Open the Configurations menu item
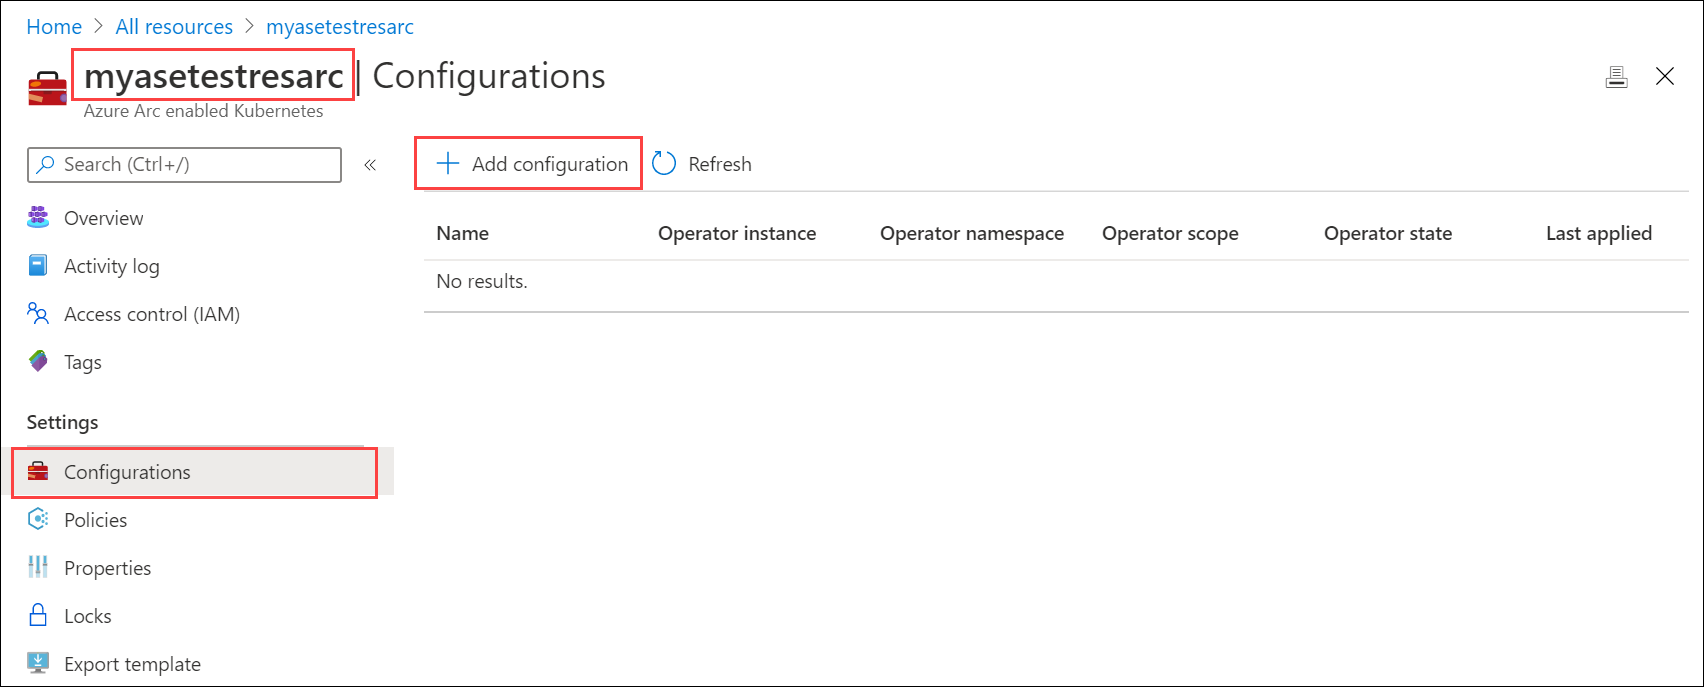This screenshot has width=1704, height=687. (x=127, y=472)
